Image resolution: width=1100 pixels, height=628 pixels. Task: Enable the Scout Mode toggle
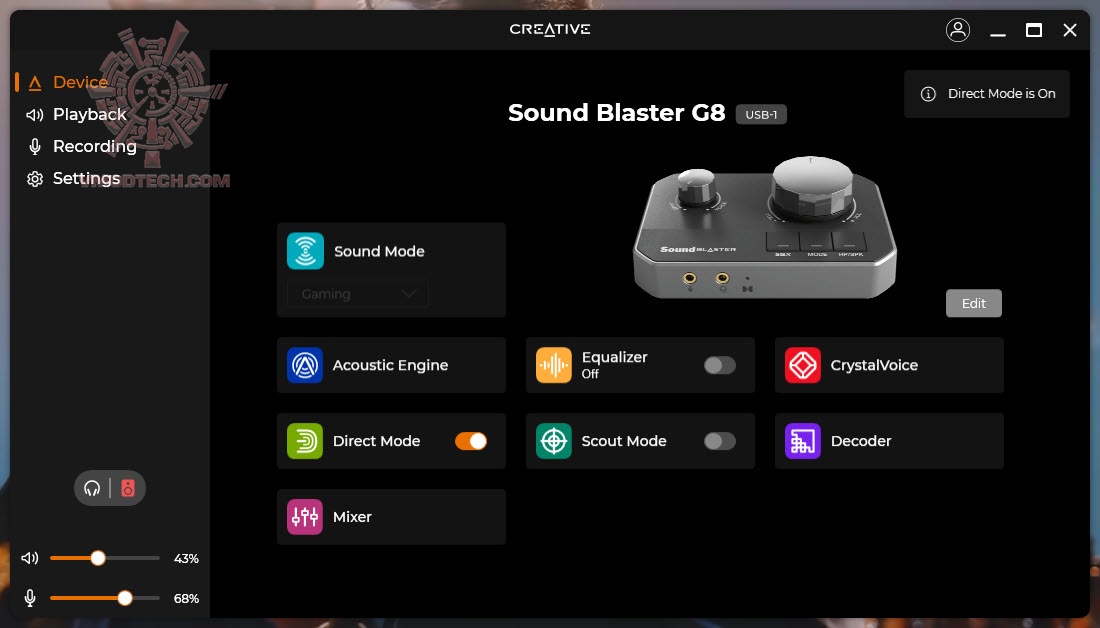[720, 441]
